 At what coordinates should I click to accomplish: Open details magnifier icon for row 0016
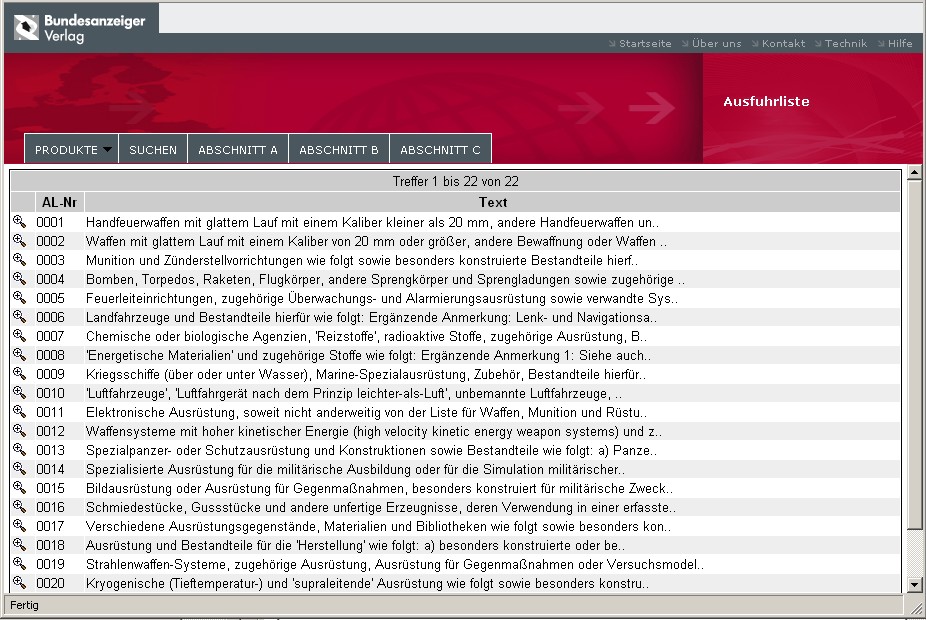pos(19,507)
